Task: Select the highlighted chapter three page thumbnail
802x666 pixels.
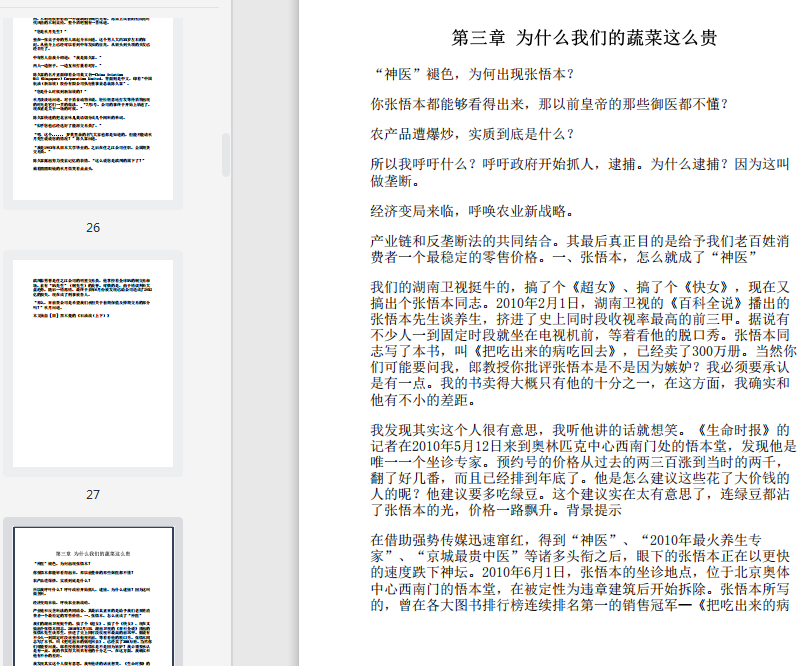Action: 93,596
